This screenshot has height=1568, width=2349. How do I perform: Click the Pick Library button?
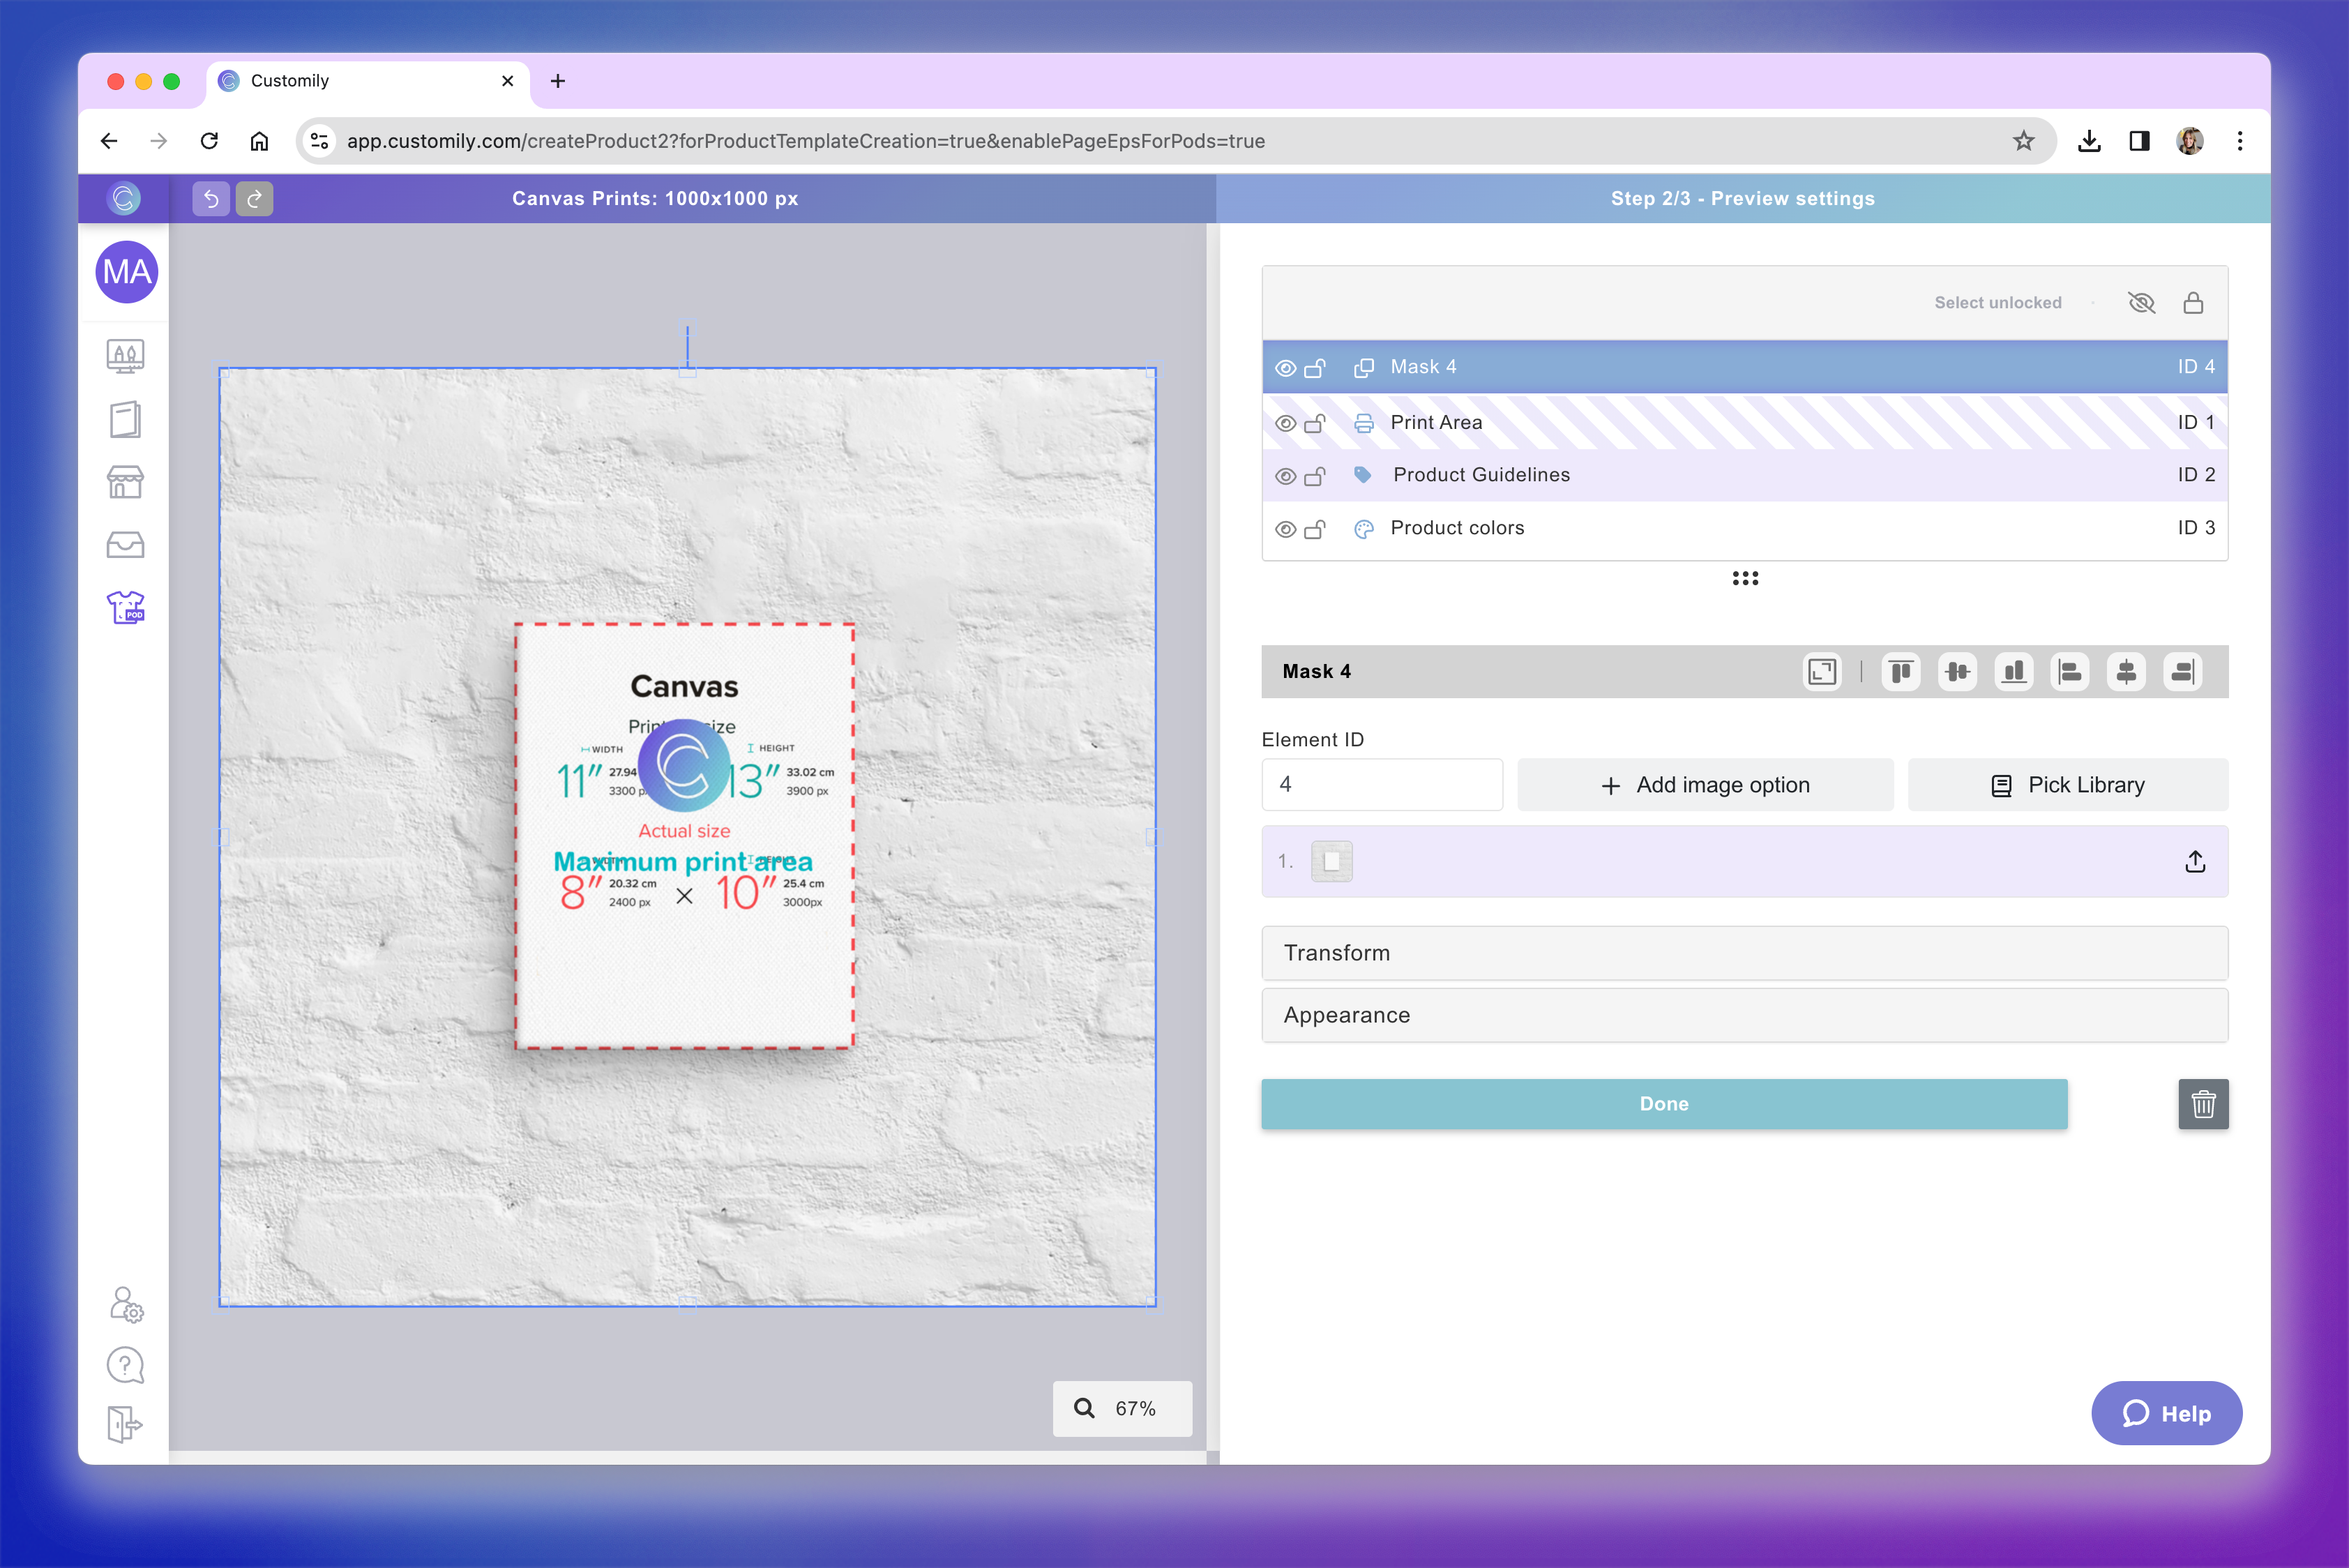point(2067,785)
